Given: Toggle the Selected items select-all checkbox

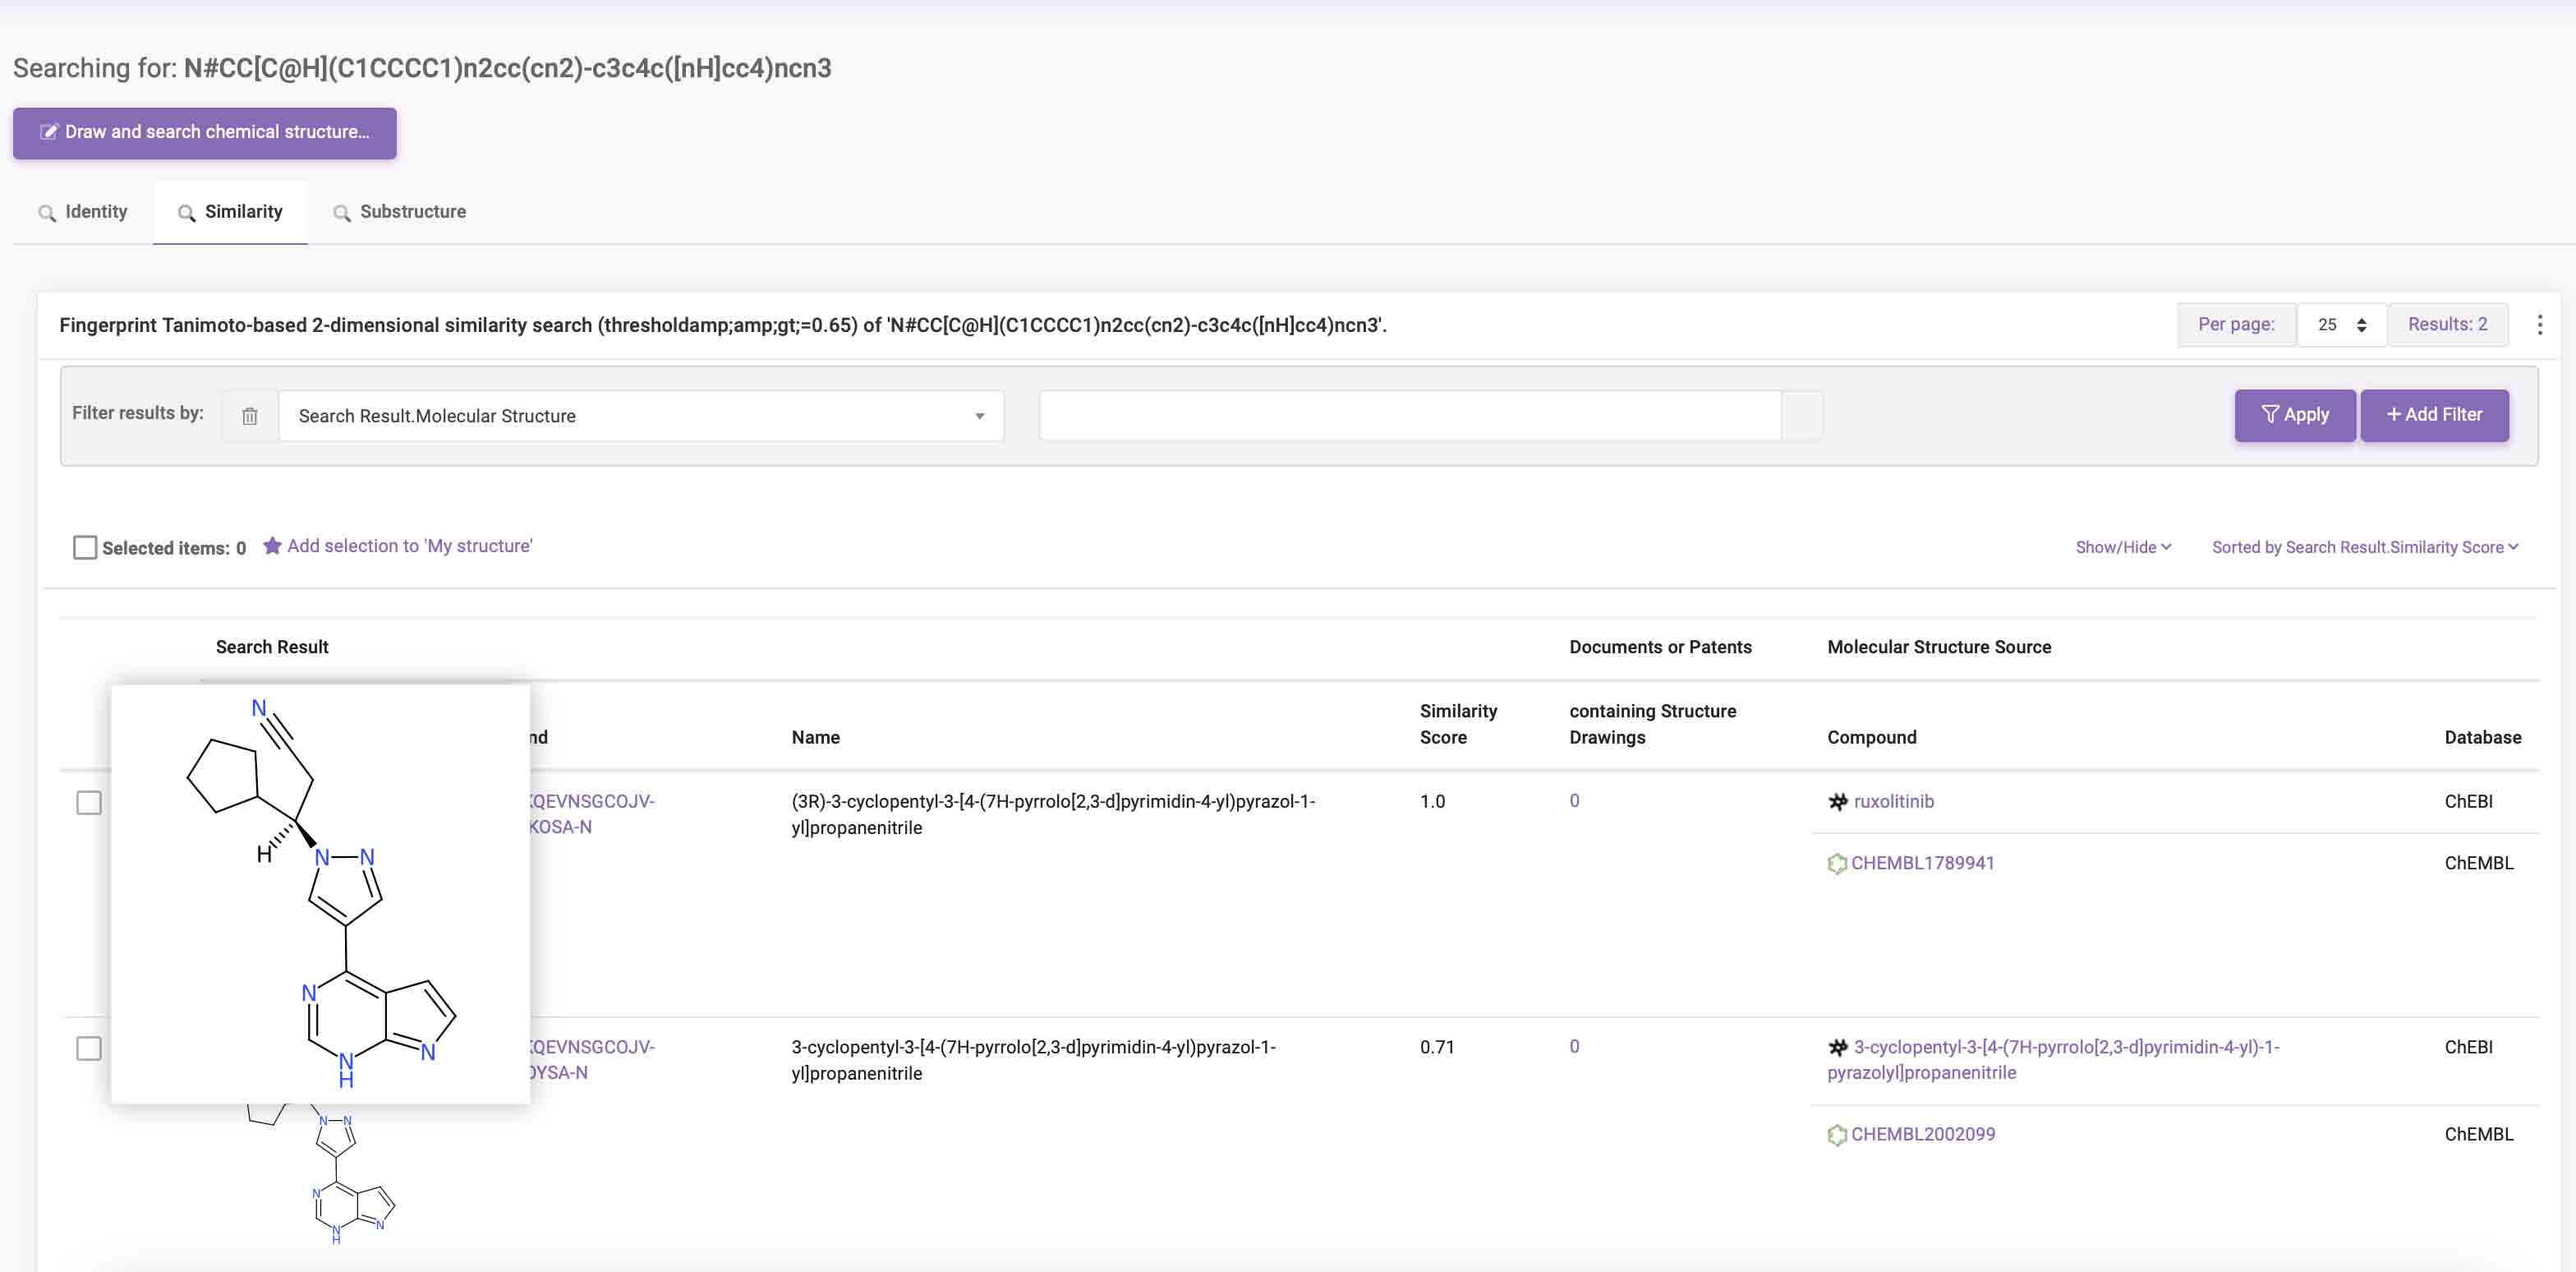Looking at the screenshot, I should pyautogui.click(x=85, y=548).
